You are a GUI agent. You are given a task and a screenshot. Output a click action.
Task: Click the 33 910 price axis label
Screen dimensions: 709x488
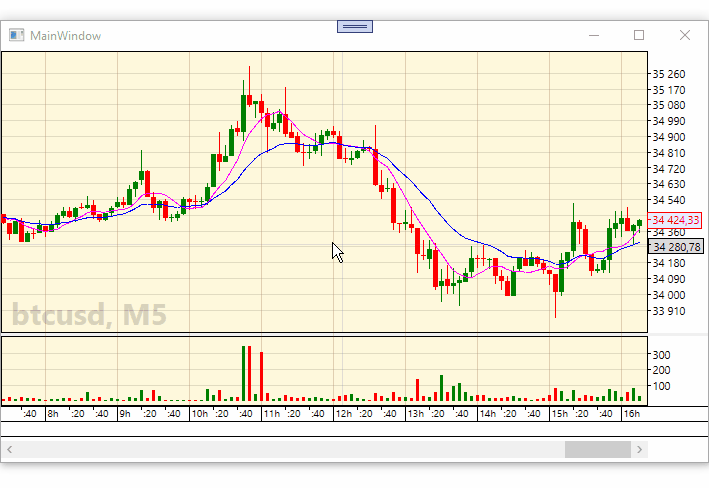coord(669,311)
